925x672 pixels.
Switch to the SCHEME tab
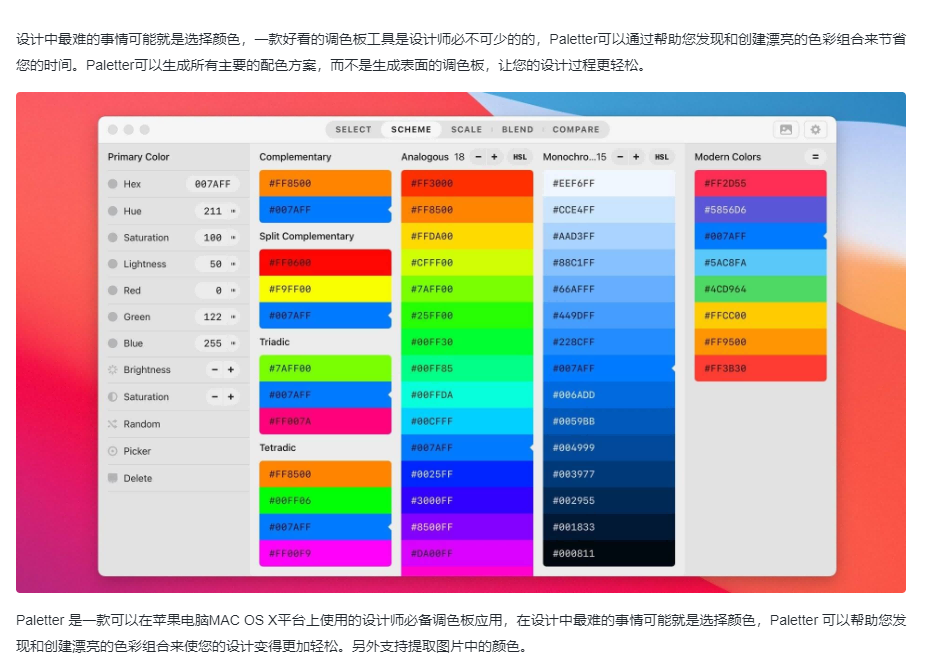tap(411, 130)
